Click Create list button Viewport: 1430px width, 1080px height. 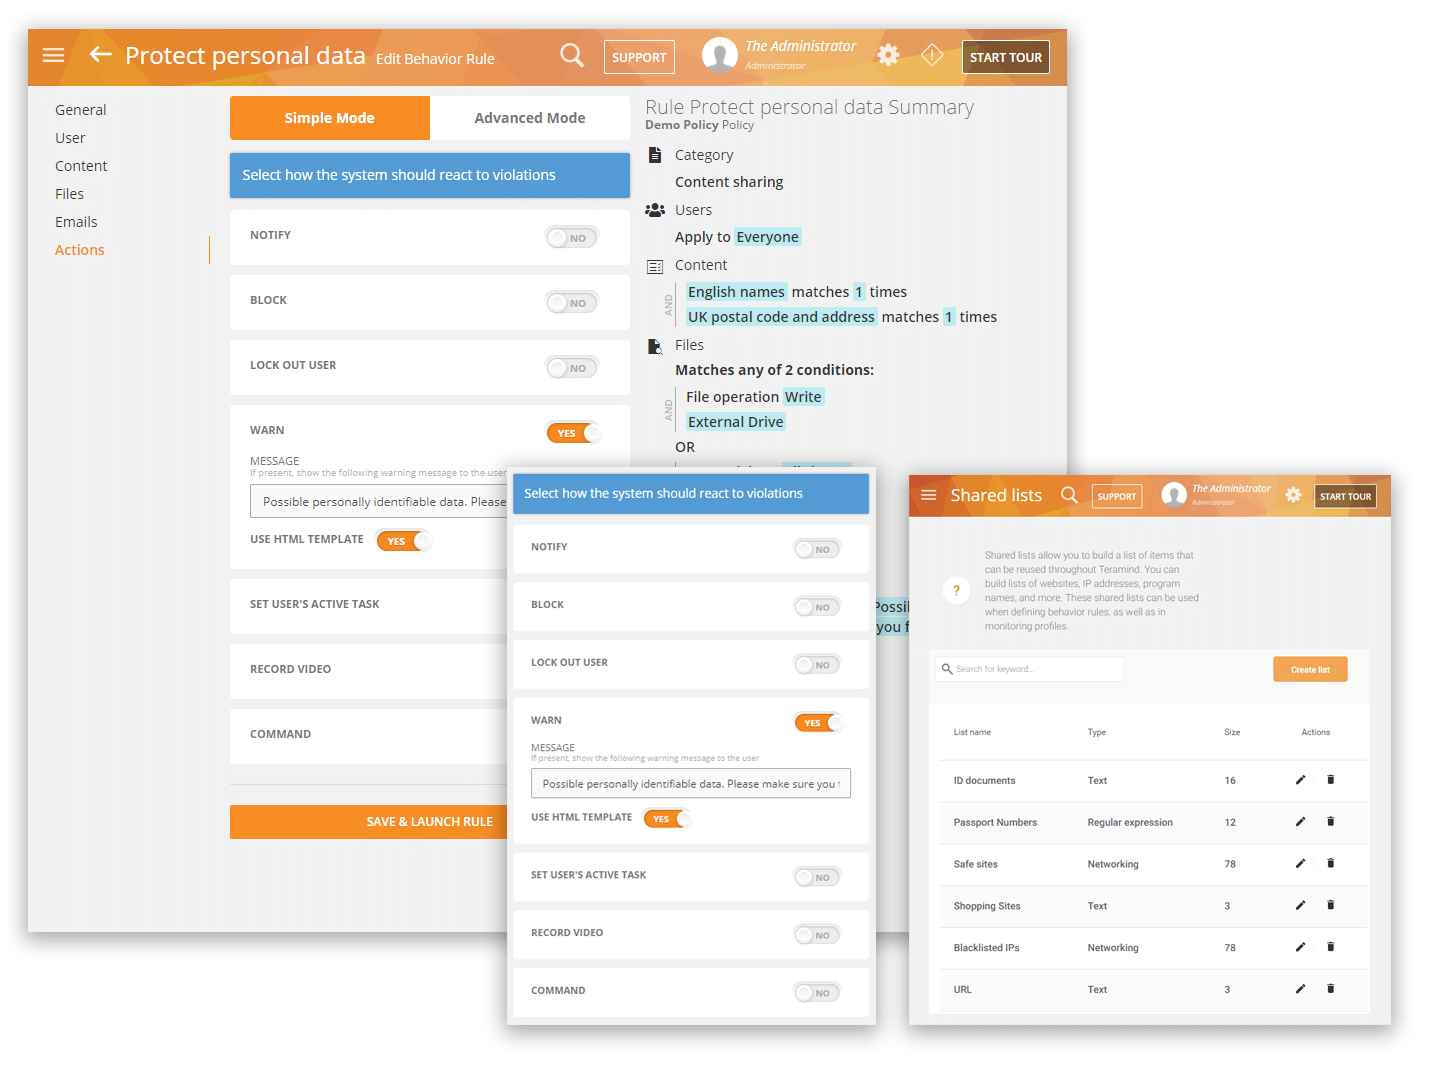pyautogui.click(x=1310, y=669)
